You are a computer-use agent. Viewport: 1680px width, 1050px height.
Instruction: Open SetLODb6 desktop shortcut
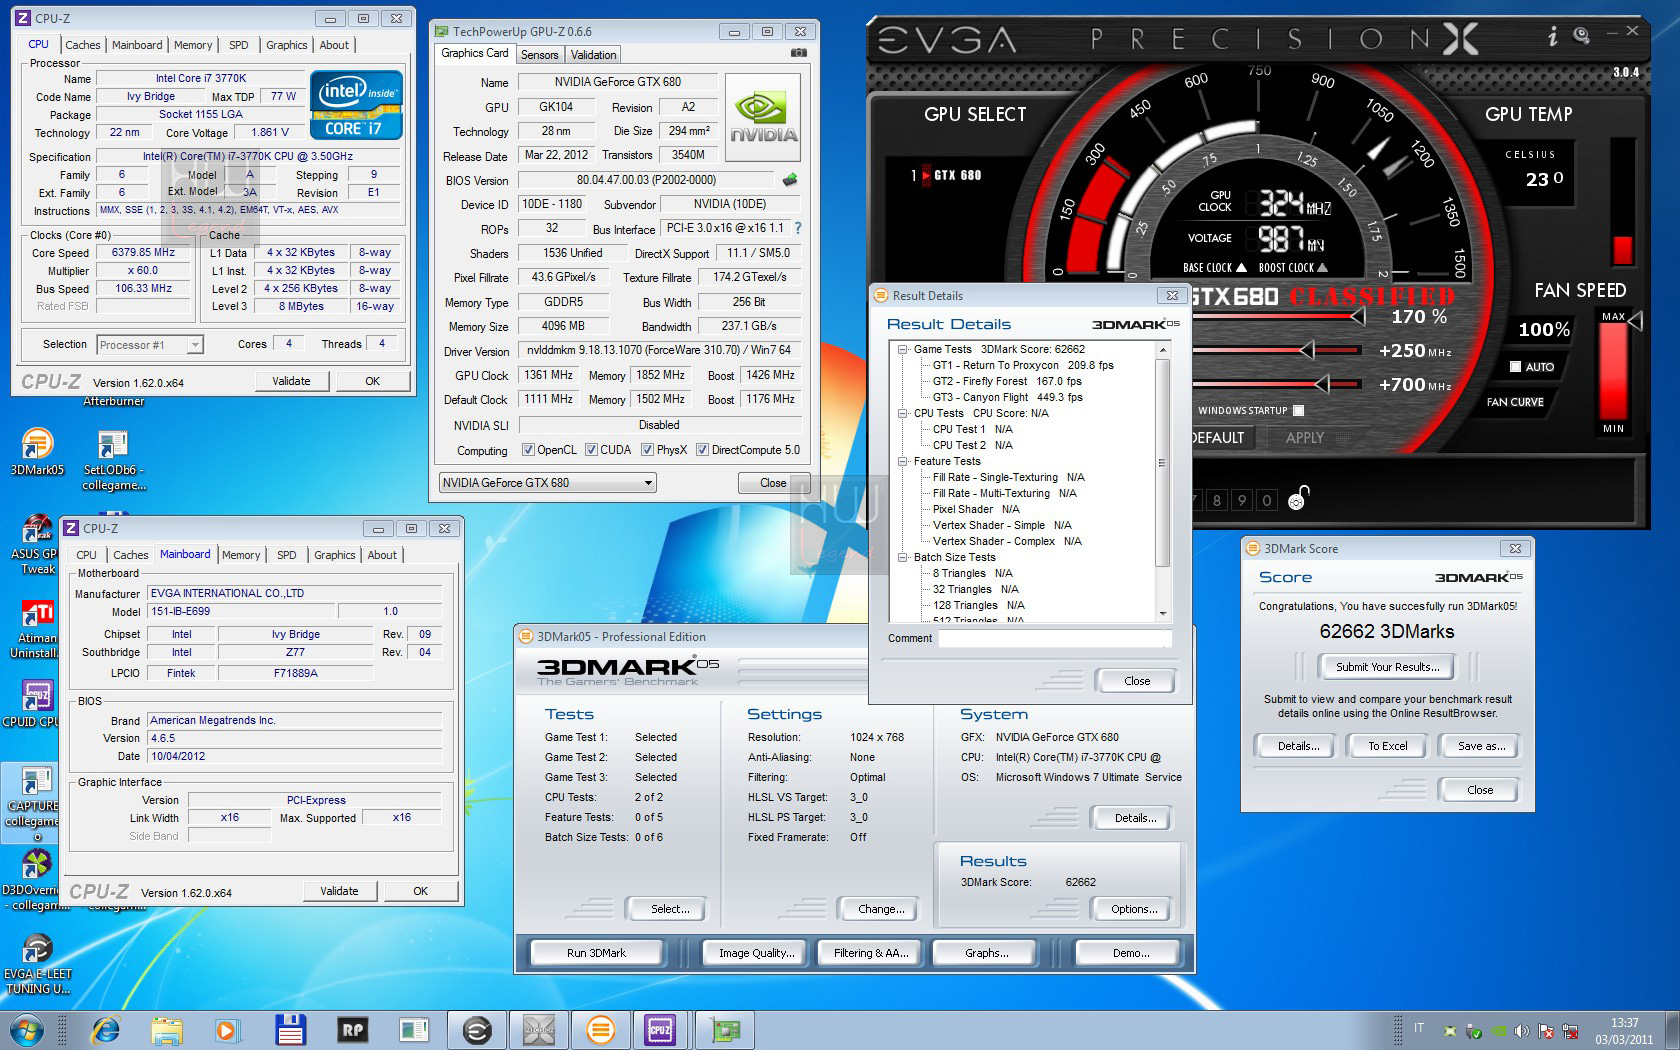(113, 460)
